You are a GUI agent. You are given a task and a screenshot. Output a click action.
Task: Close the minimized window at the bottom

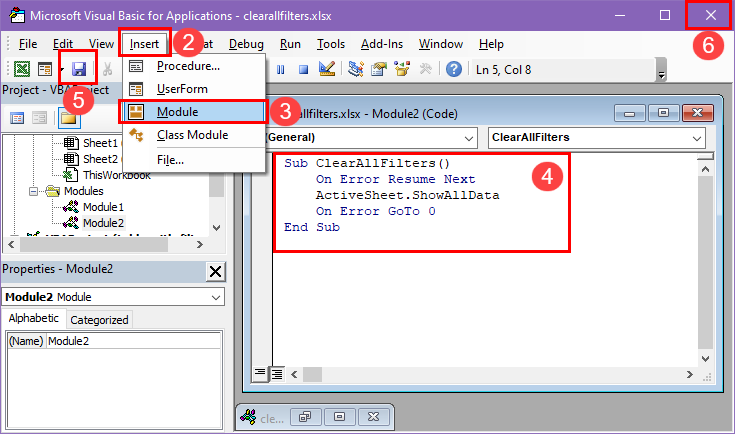374,417
